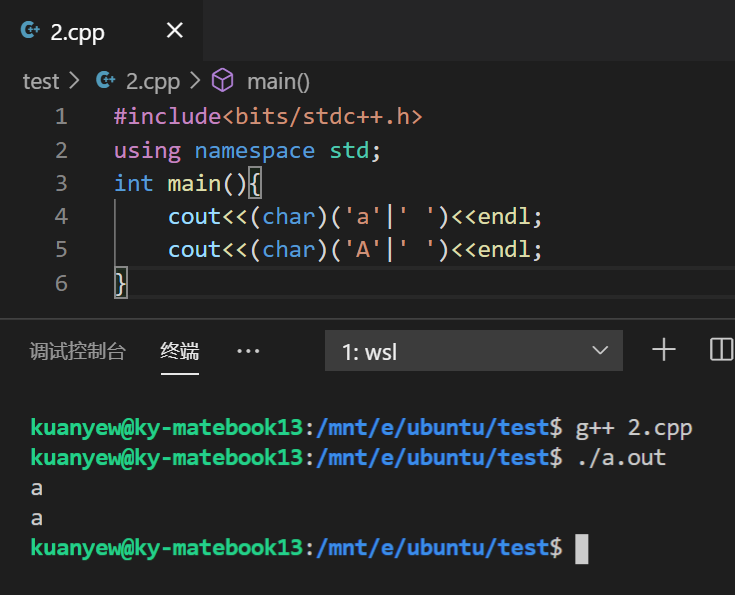Expand the chevron after the 2.cpp breadcrumb
The image size is (735, 595).
click(x=195, y=81)
